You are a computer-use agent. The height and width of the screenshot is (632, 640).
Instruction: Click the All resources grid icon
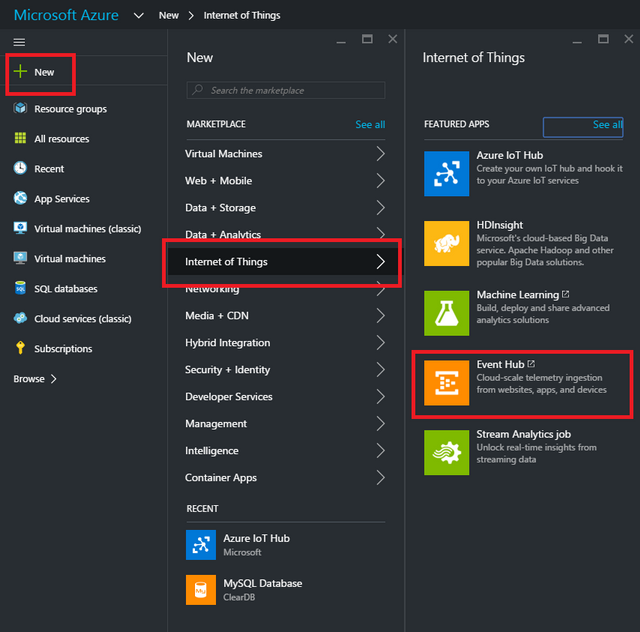[x=20, y=138]
